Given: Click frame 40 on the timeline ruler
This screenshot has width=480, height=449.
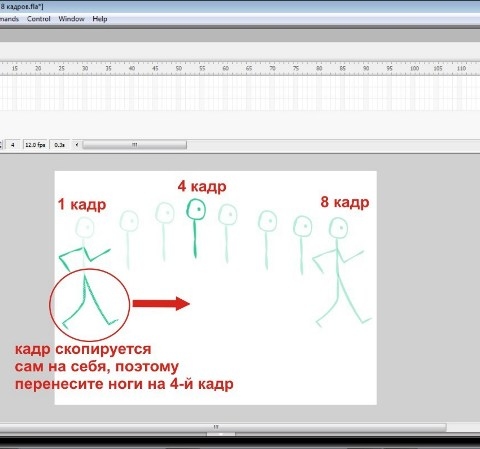Looking at the screenshot, I should coord(132,68).
